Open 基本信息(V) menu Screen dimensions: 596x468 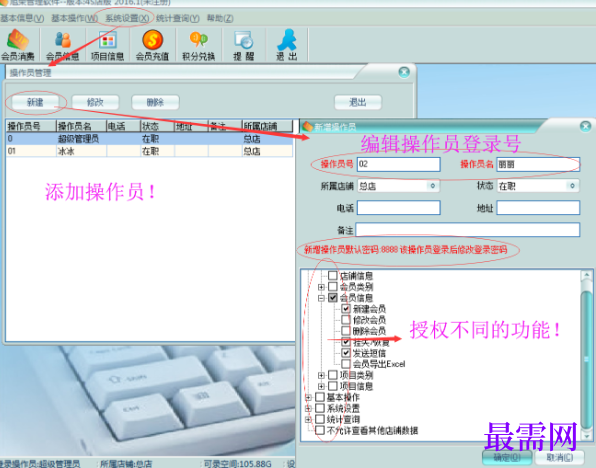(x=22, y=18)
